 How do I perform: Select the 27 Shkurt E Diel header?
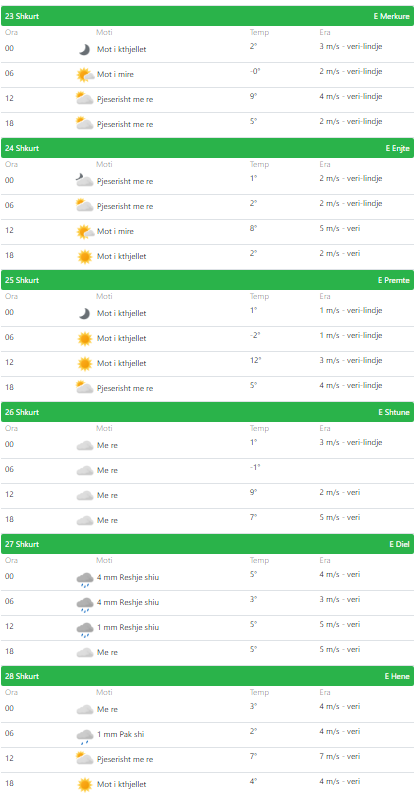(x=207, y=544)
